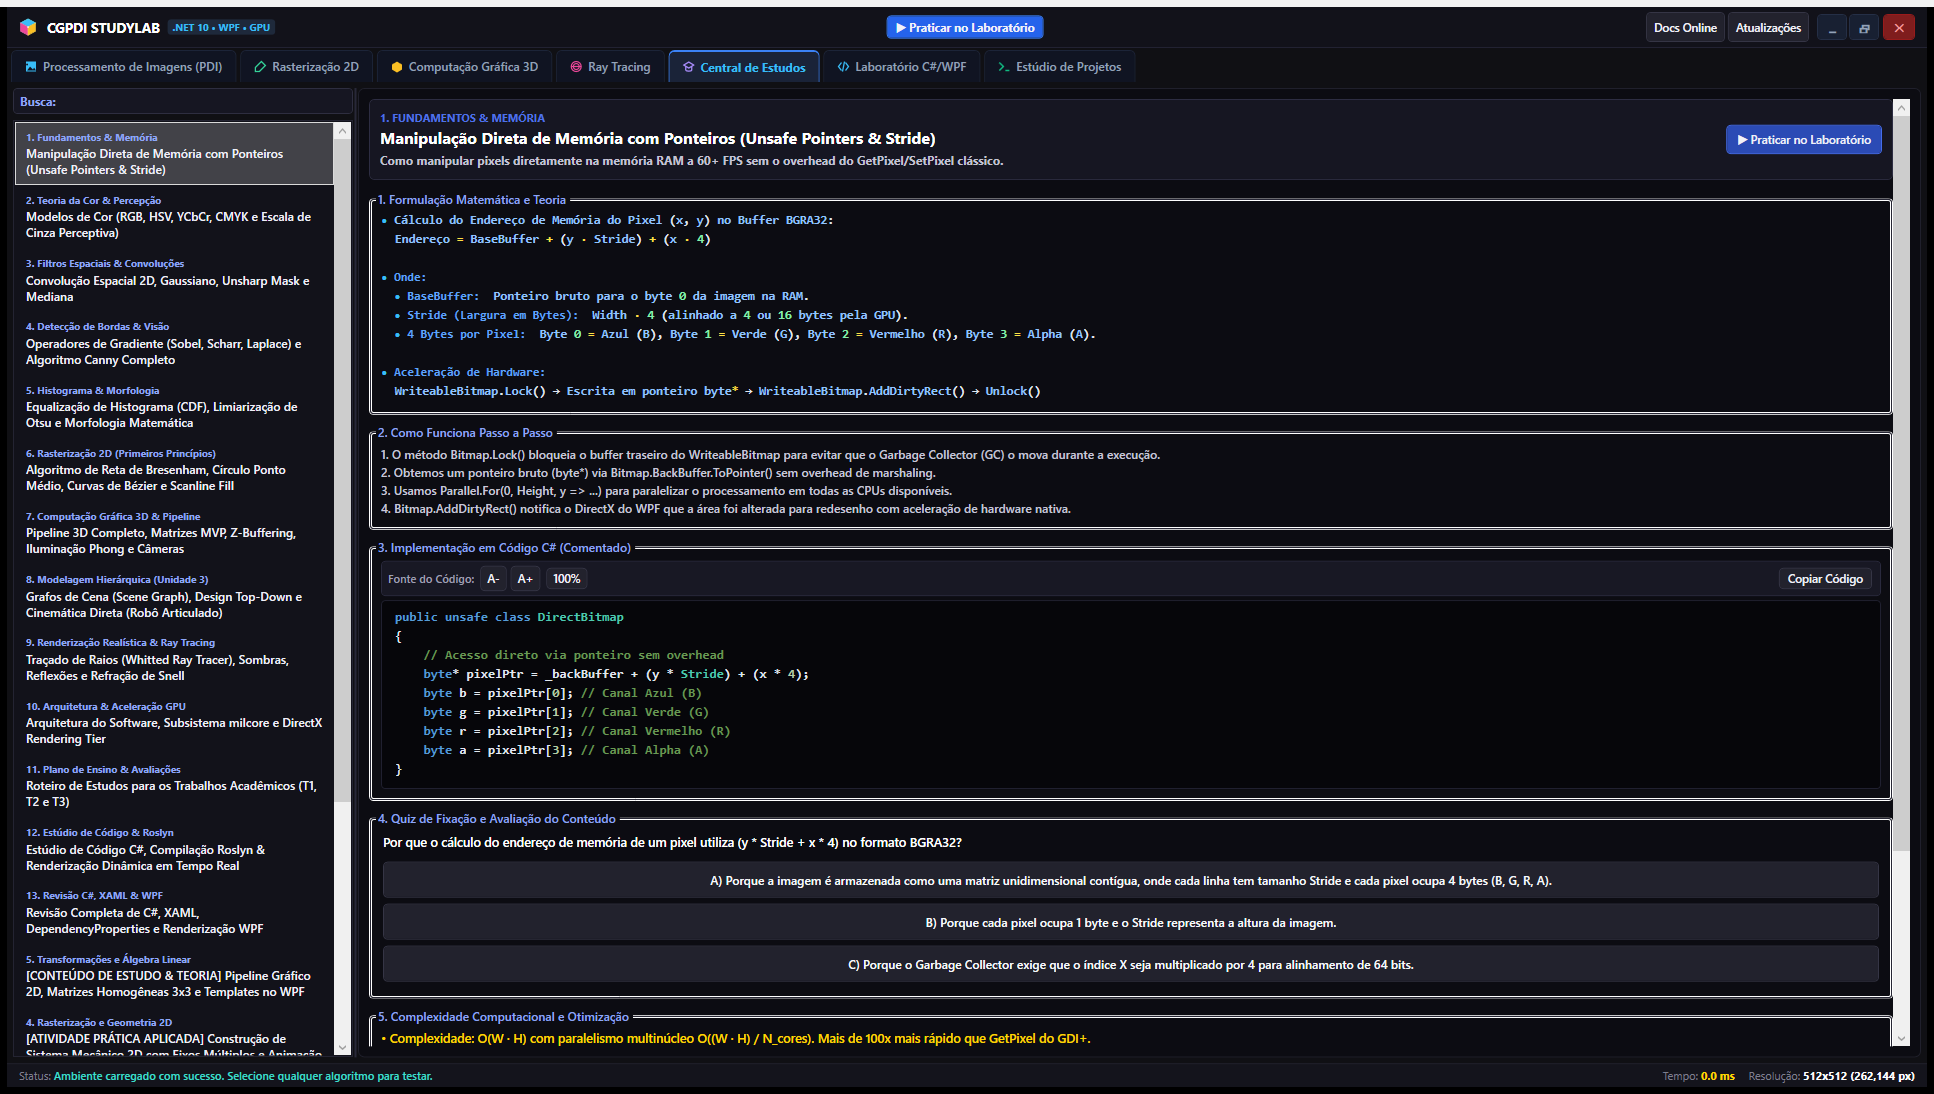The width and height of the screenshot is (1934, 1094).
Task: Open the Processamento de Imagens (PDI) tab
Action: (x=124, y=67)
